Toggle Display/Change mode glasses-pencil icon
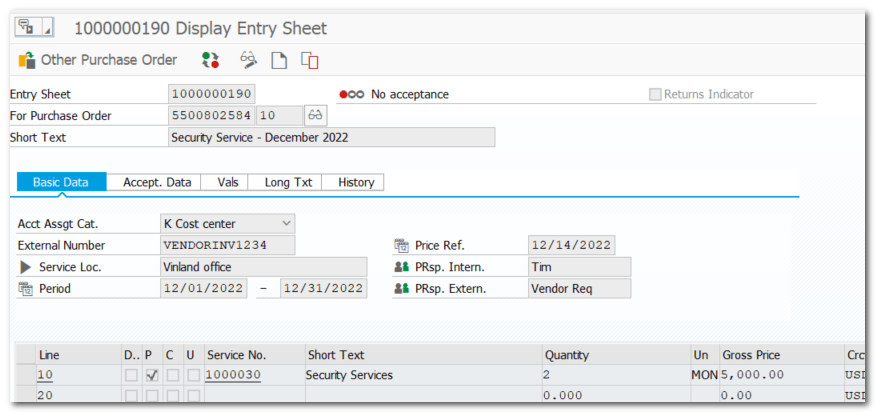 [x=248, y=60]
